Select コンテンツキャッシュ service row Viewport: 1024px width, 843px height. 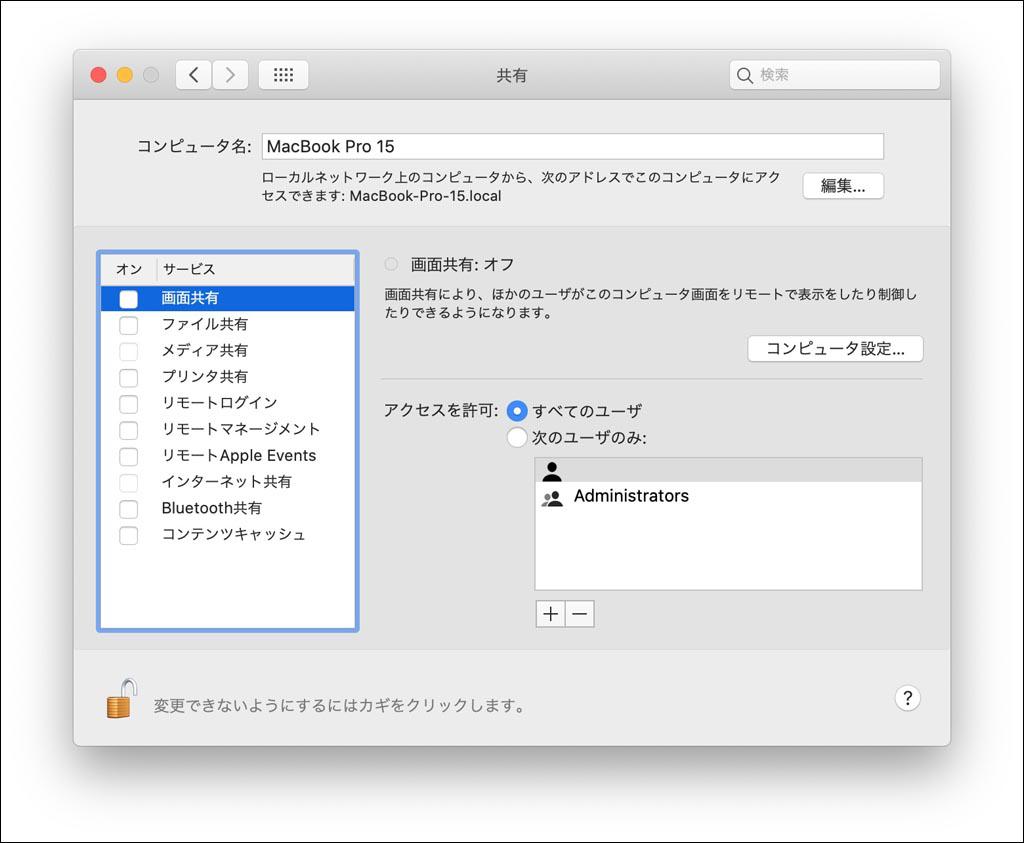227,535
